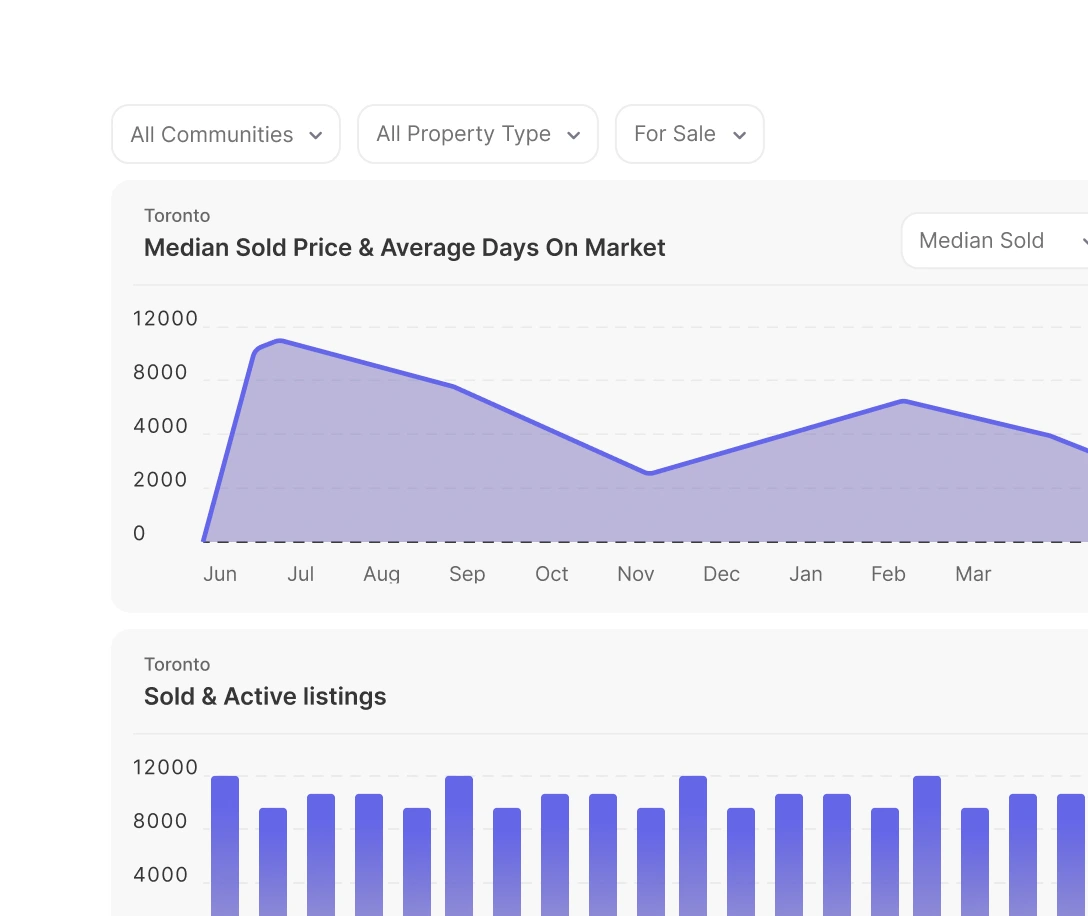
Task: Click the Mar month label on x-axis
Action: 973,574
